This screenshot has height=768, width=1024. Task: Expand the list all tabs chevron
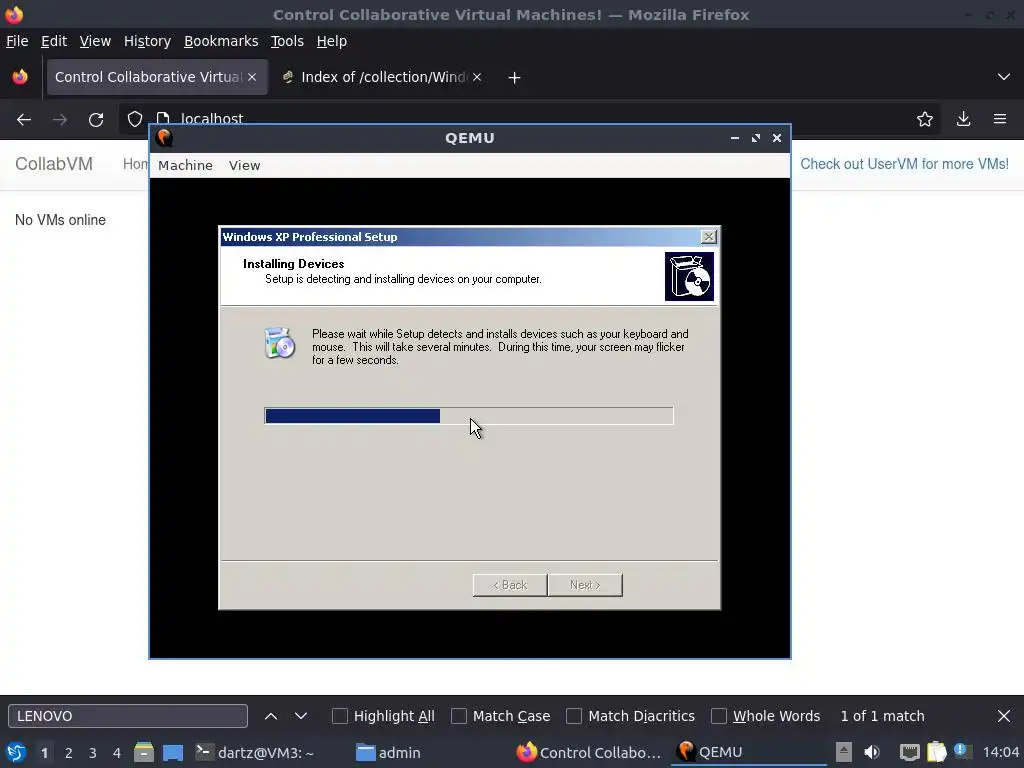(1003, 77)
